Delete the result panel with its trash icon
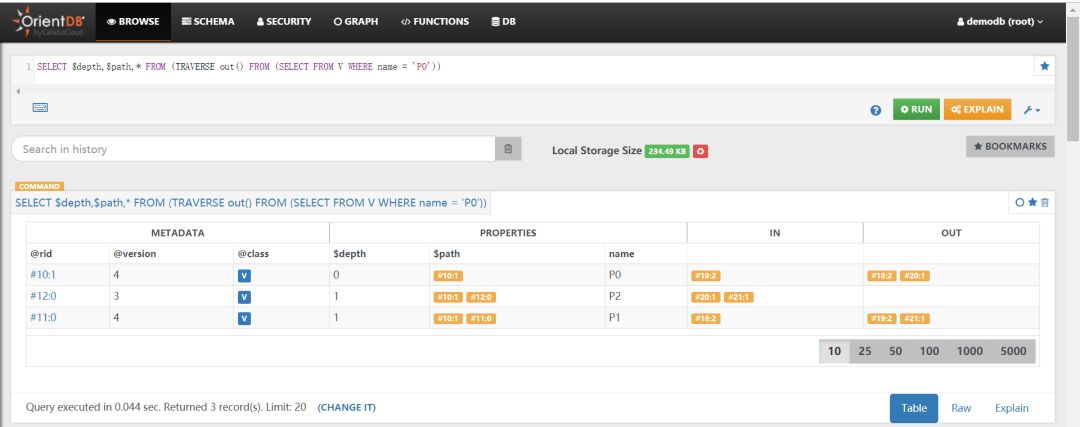 1046,203
